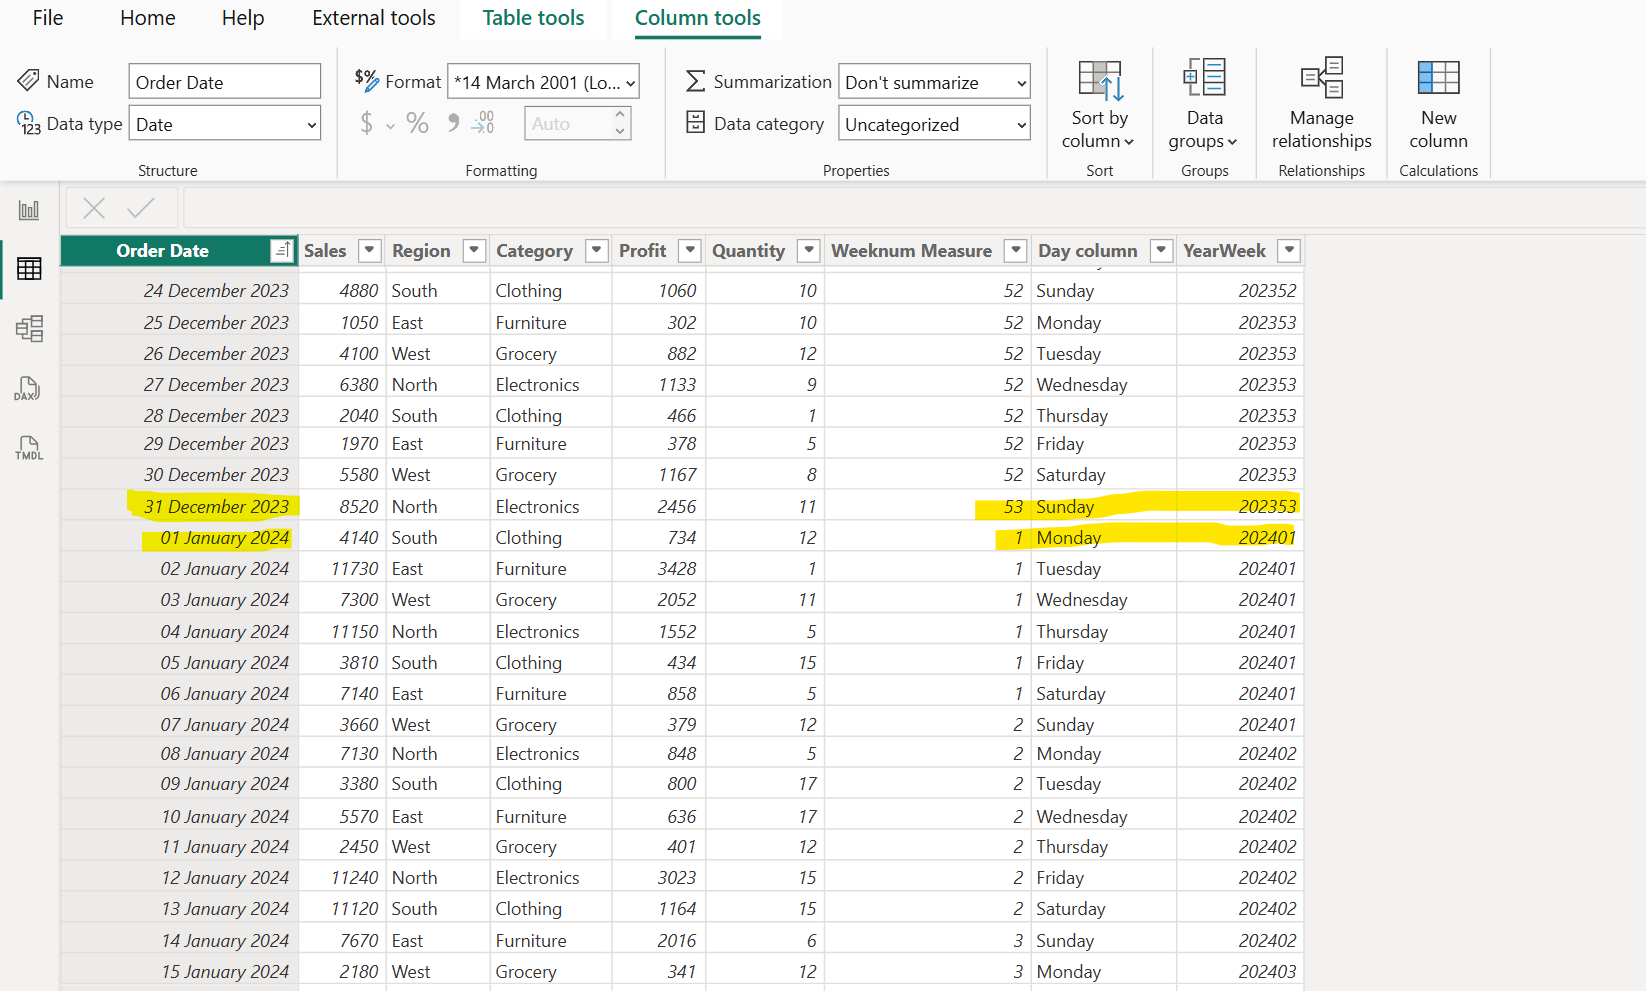The height and width of the screenshot is (991, 1646).
Task: Apply currency format to the column
Action: pos(366,124)
